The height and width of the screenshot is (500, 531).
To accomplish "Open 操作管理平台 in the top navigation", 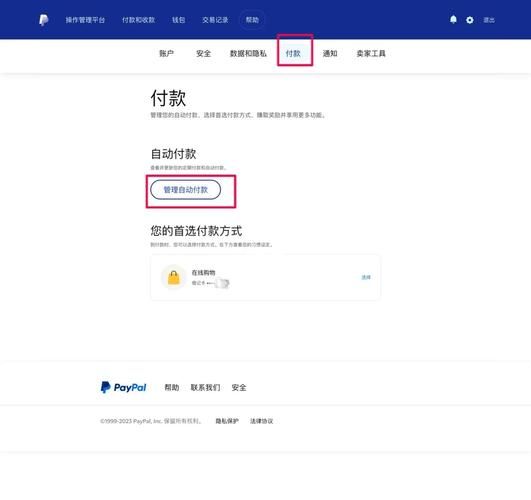I will pos(85,20).
